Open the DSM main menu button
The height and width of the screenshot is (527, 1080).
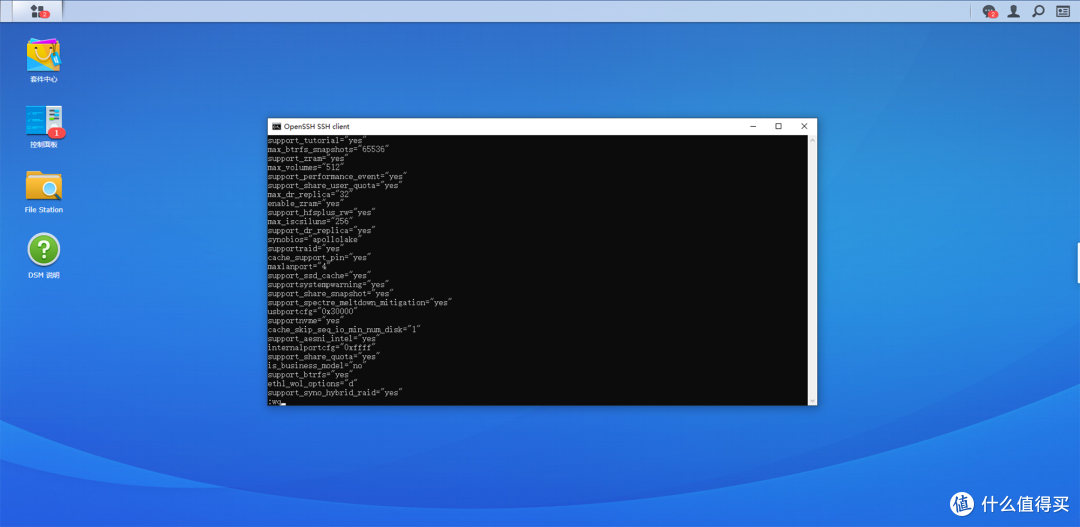[38, 11]
